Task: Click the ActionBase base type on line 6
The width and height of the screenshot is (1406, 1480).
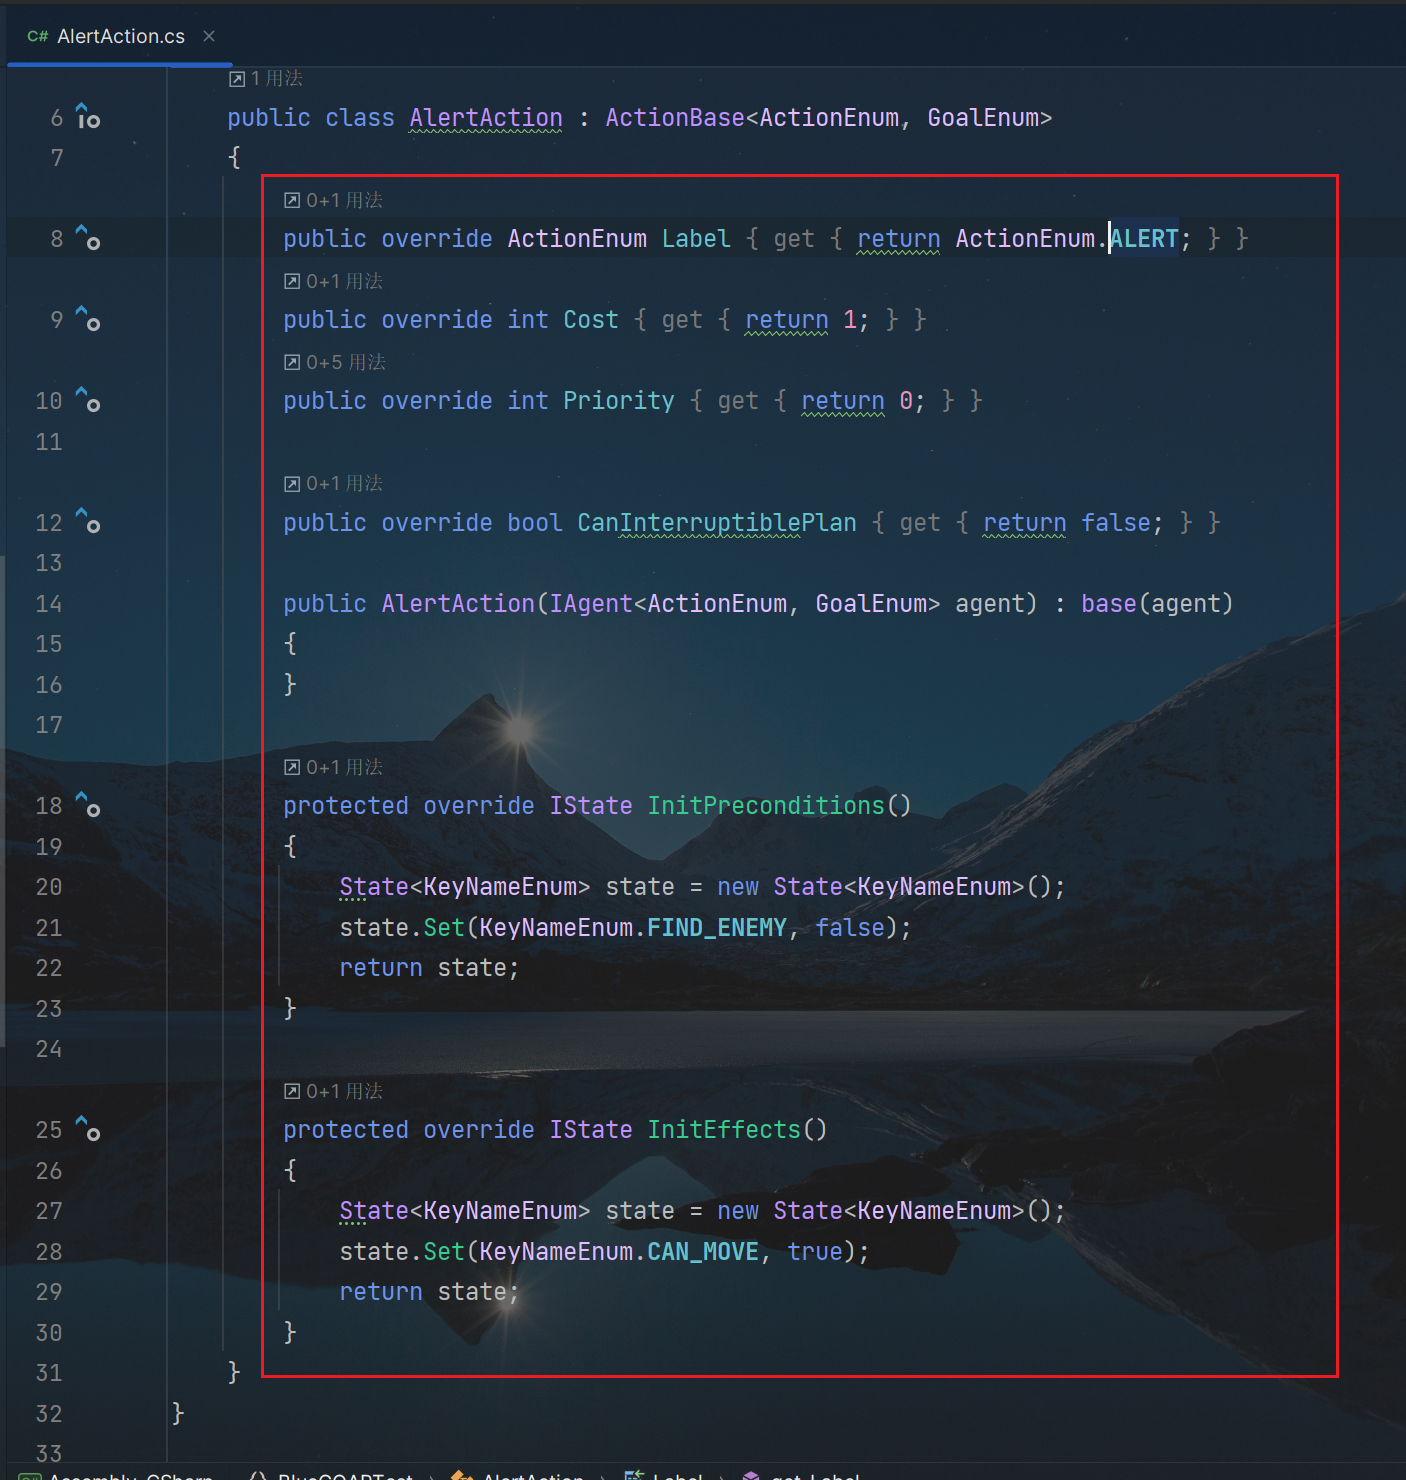Action: tap(674, 118)
